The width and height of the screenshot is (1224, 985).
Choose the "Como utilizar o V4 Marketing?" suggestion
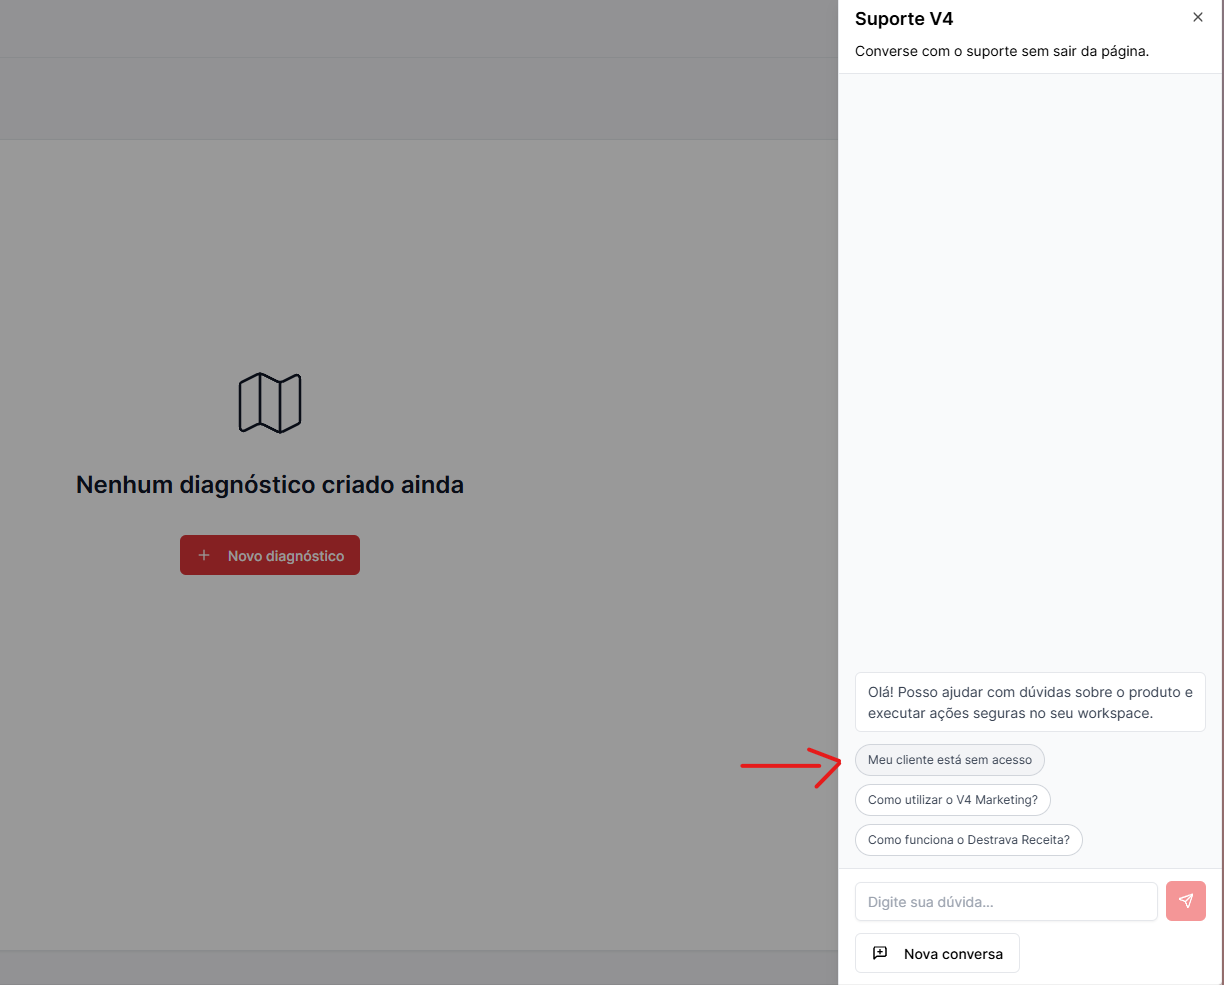click(x=953, y=800)
